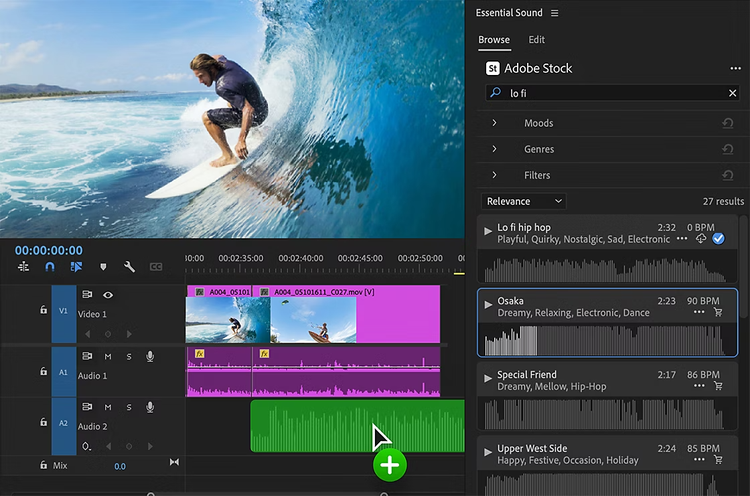Toggle the timeline Snap magnet icon
Screen dimensions: 750x496
point(50,267)
